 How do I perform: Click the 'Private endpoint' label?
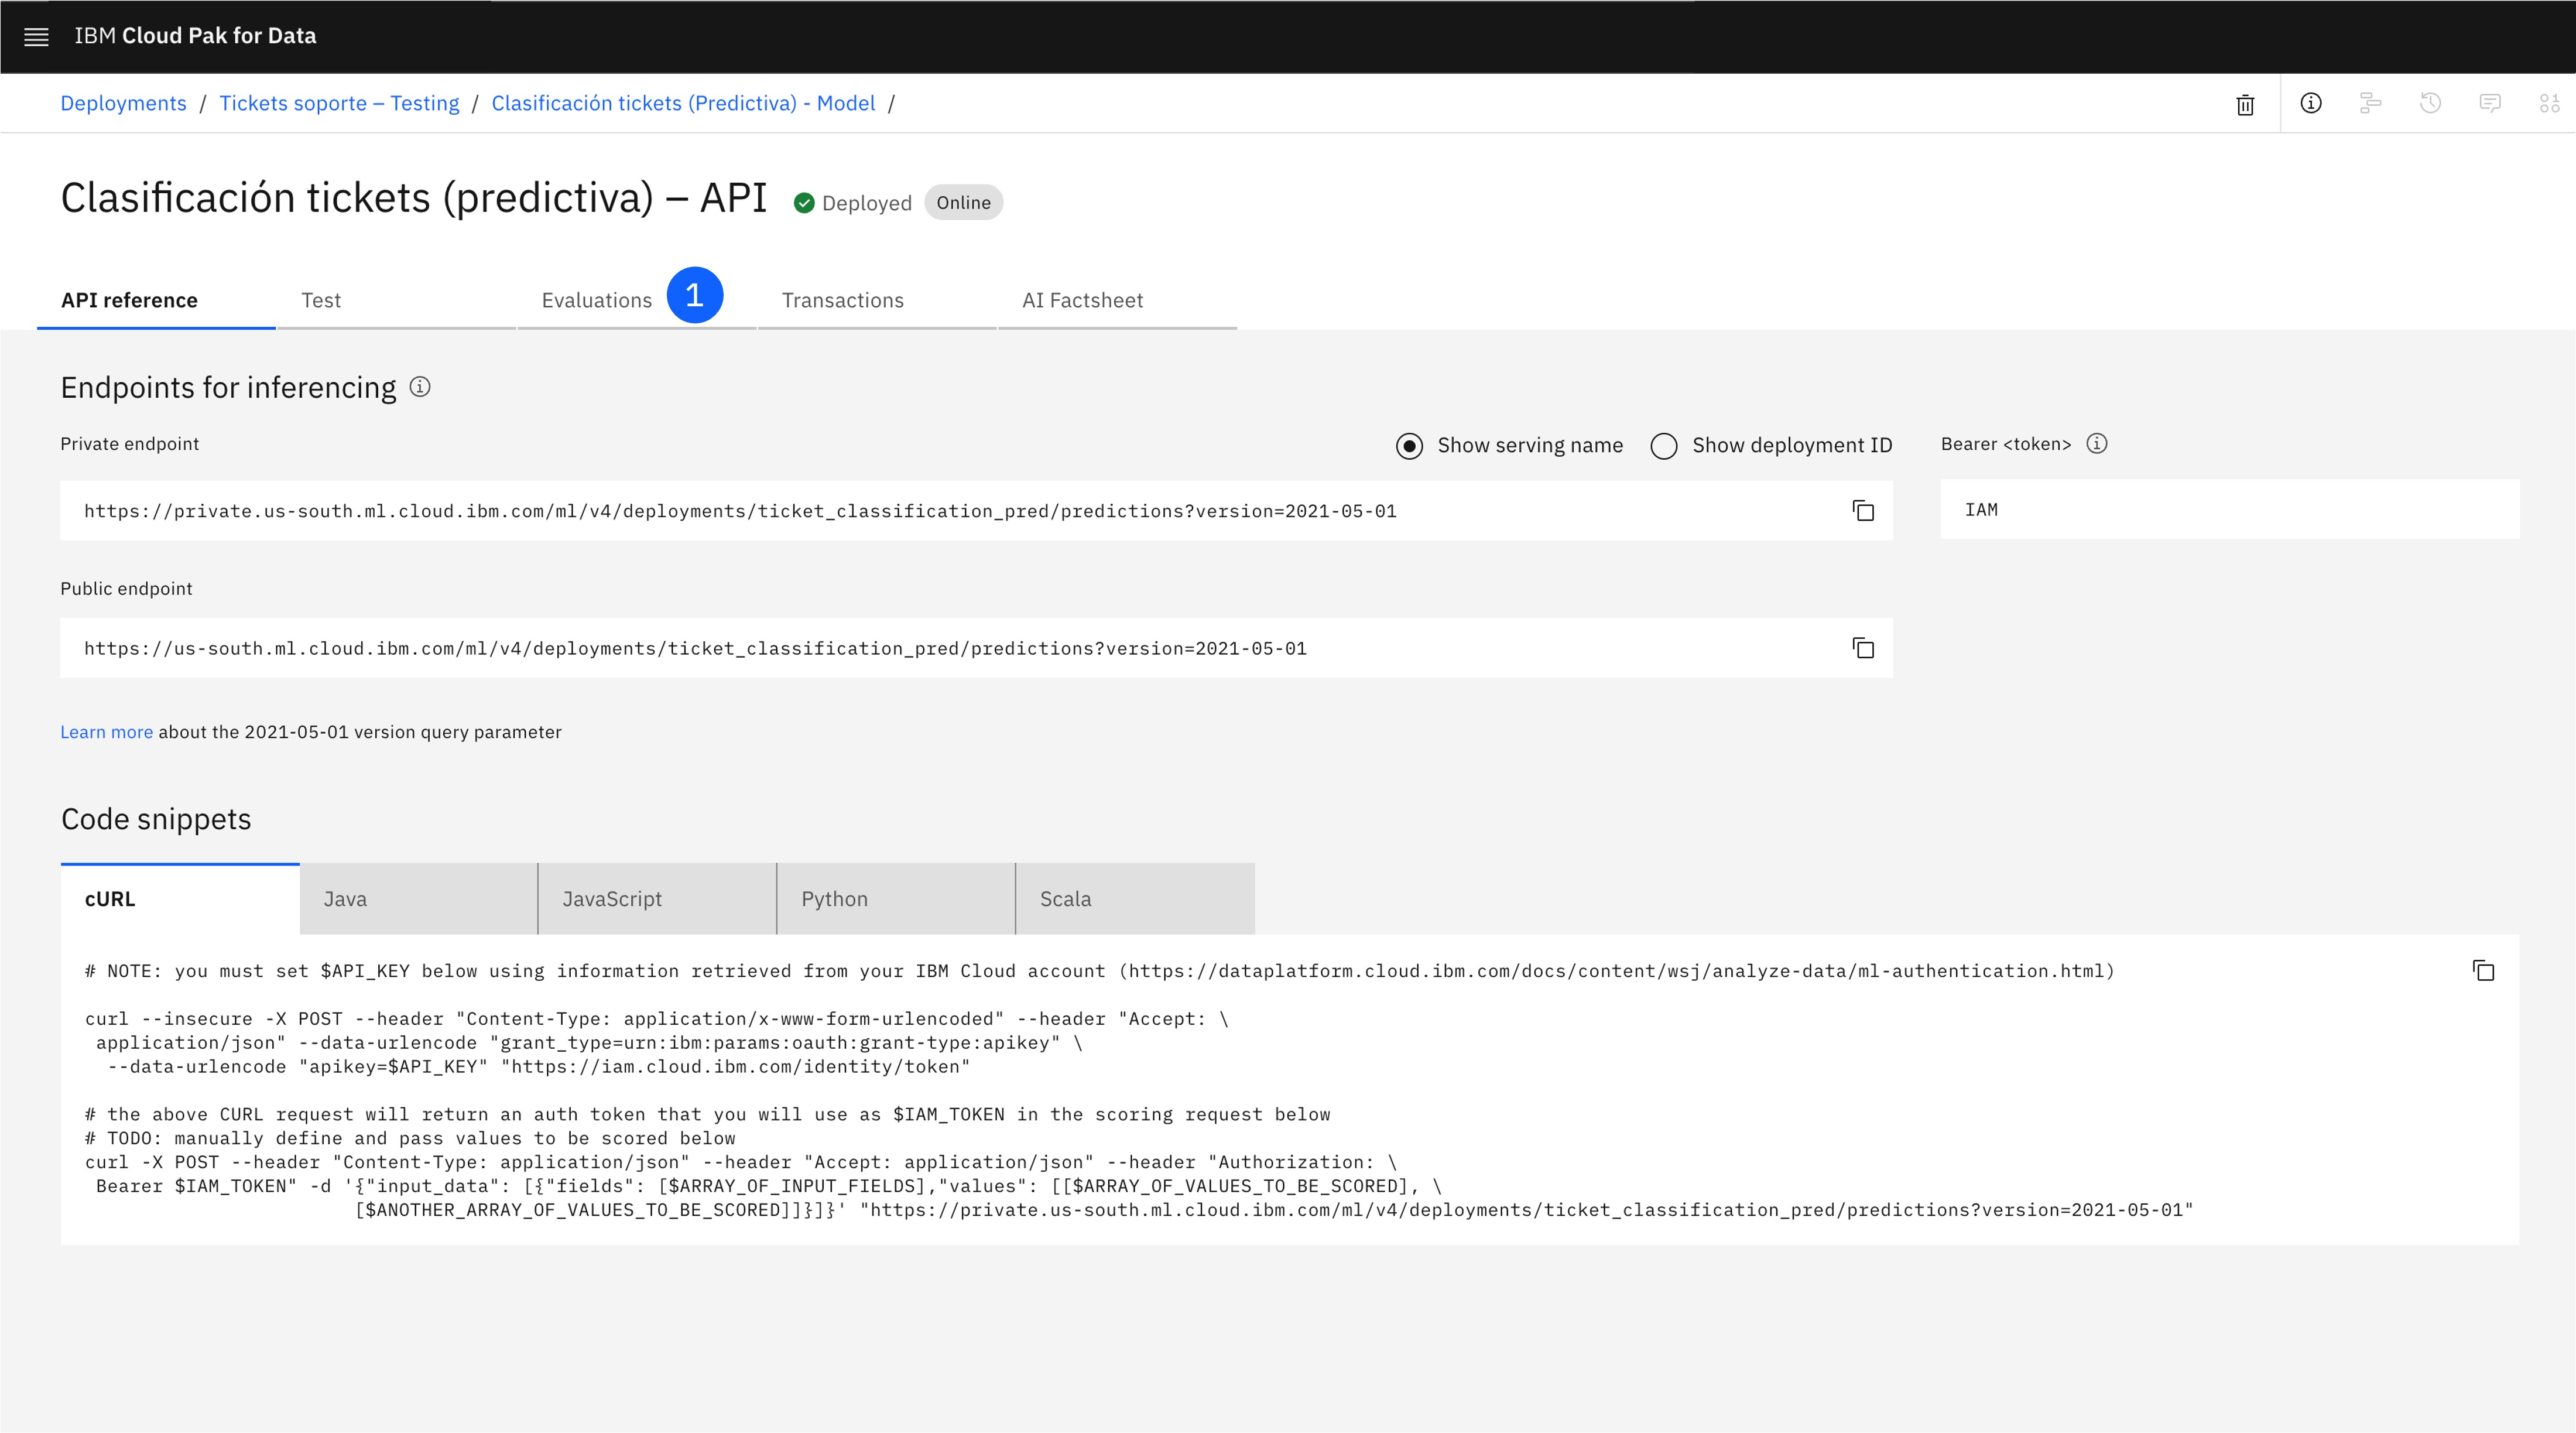coord(129,444)
